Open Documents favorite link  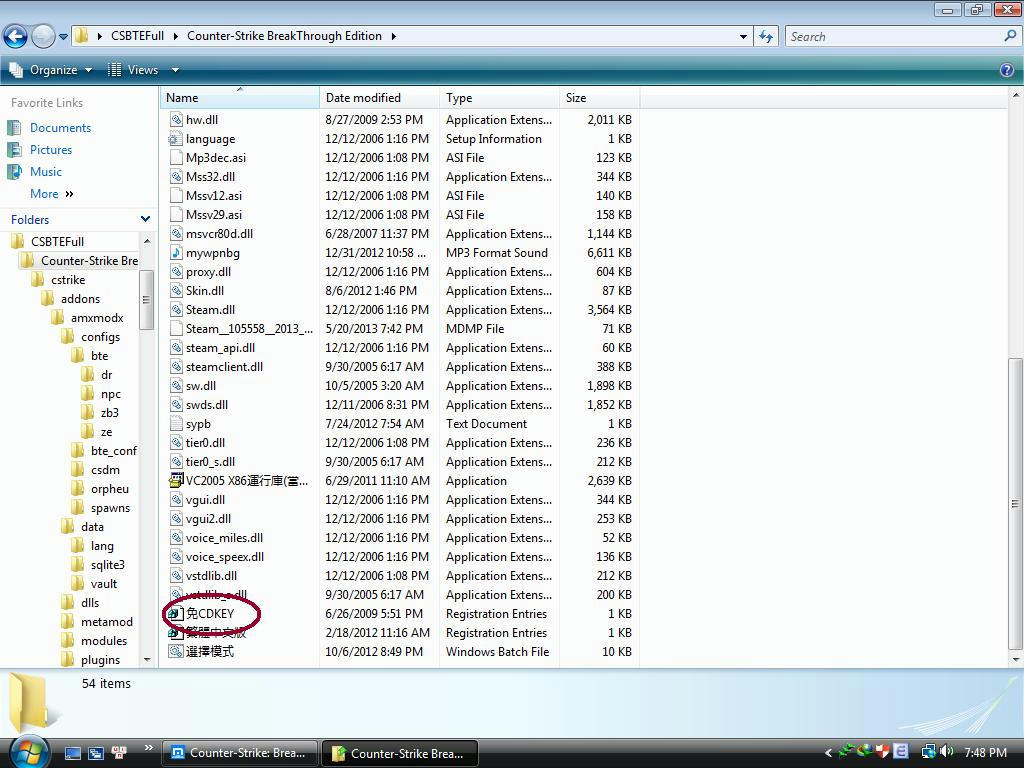click(60, 128)
